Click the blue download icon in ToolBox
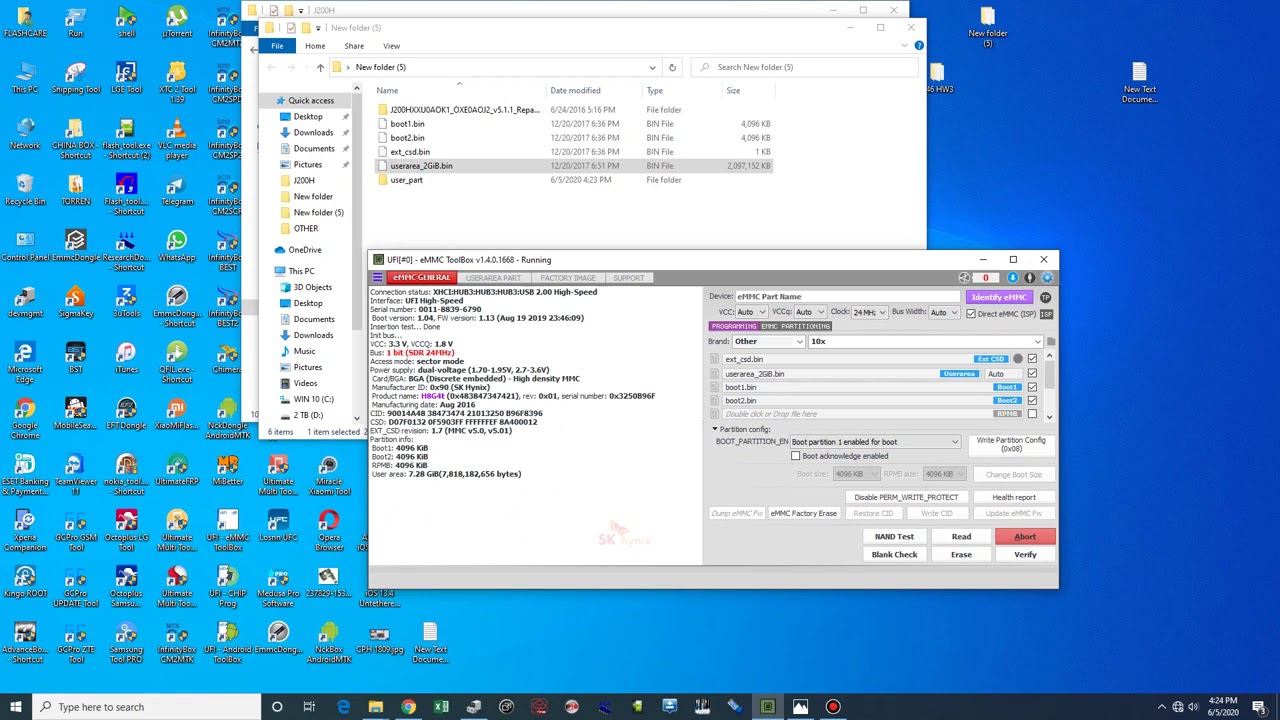Image resolution: width=1280 pixels, height=720 pixels. (1013, 278)
